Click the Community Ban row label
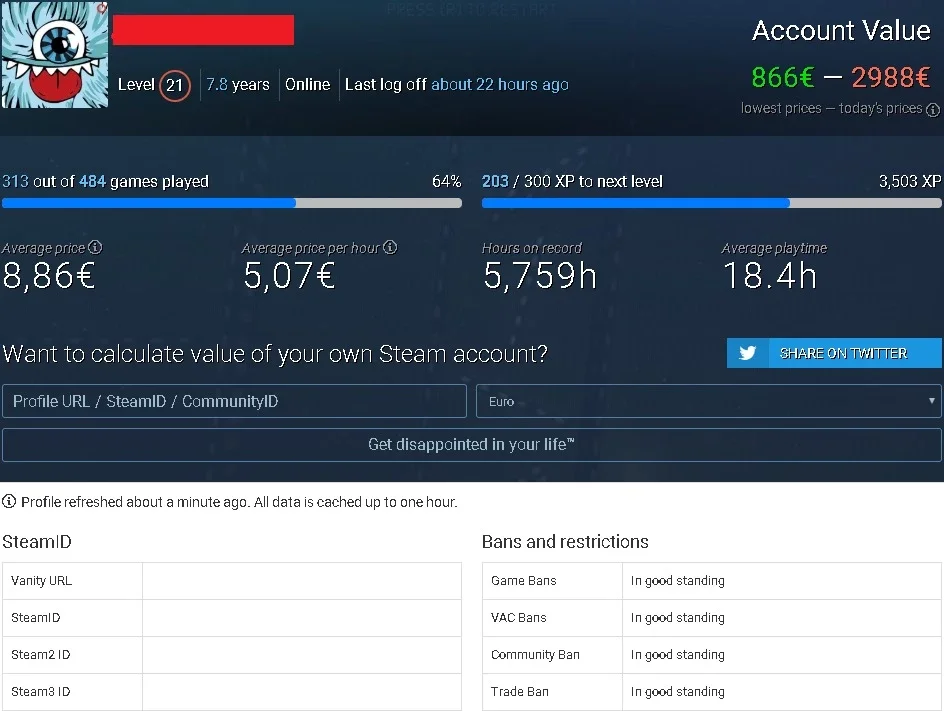Screen dimensions: 944x711 [535, 654]
